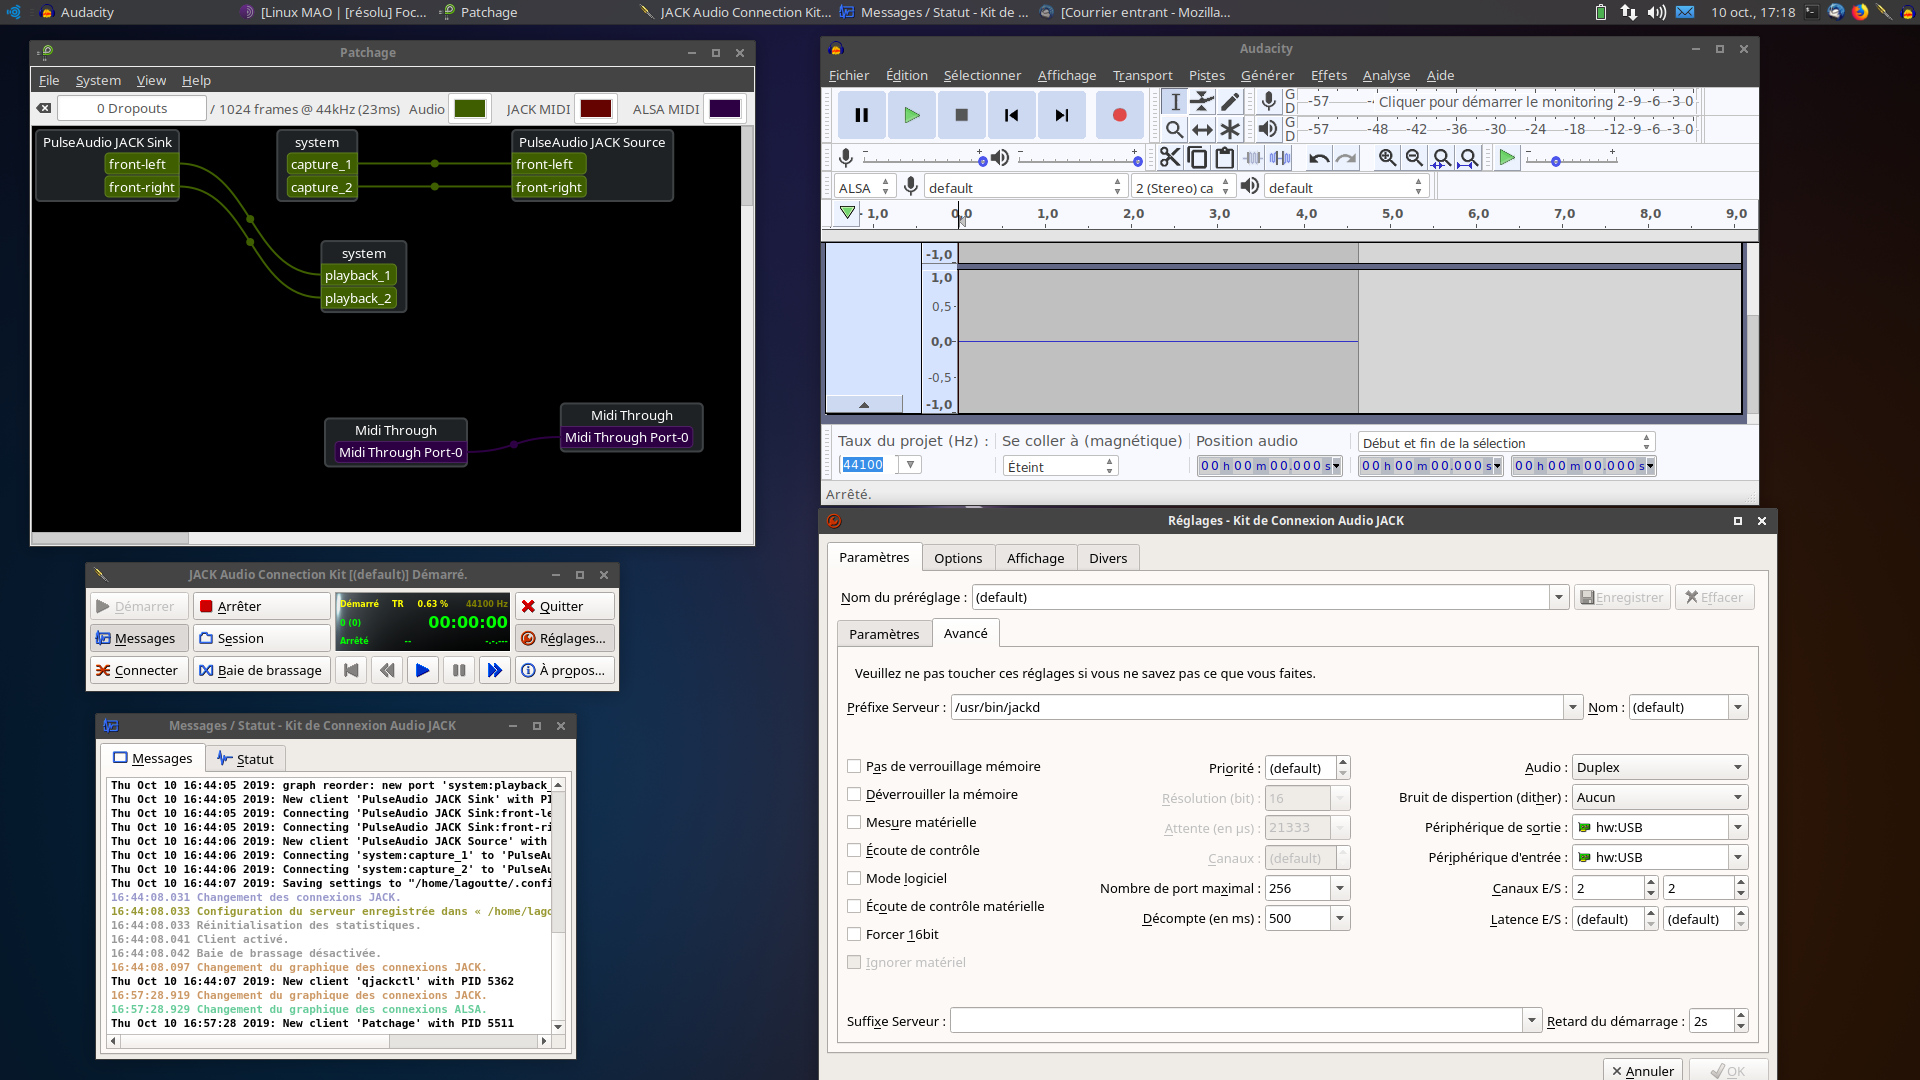Select the Envelope tool in Audacity
Viewport: 1920px width, 1080px height.
[x=1202, y=101]
